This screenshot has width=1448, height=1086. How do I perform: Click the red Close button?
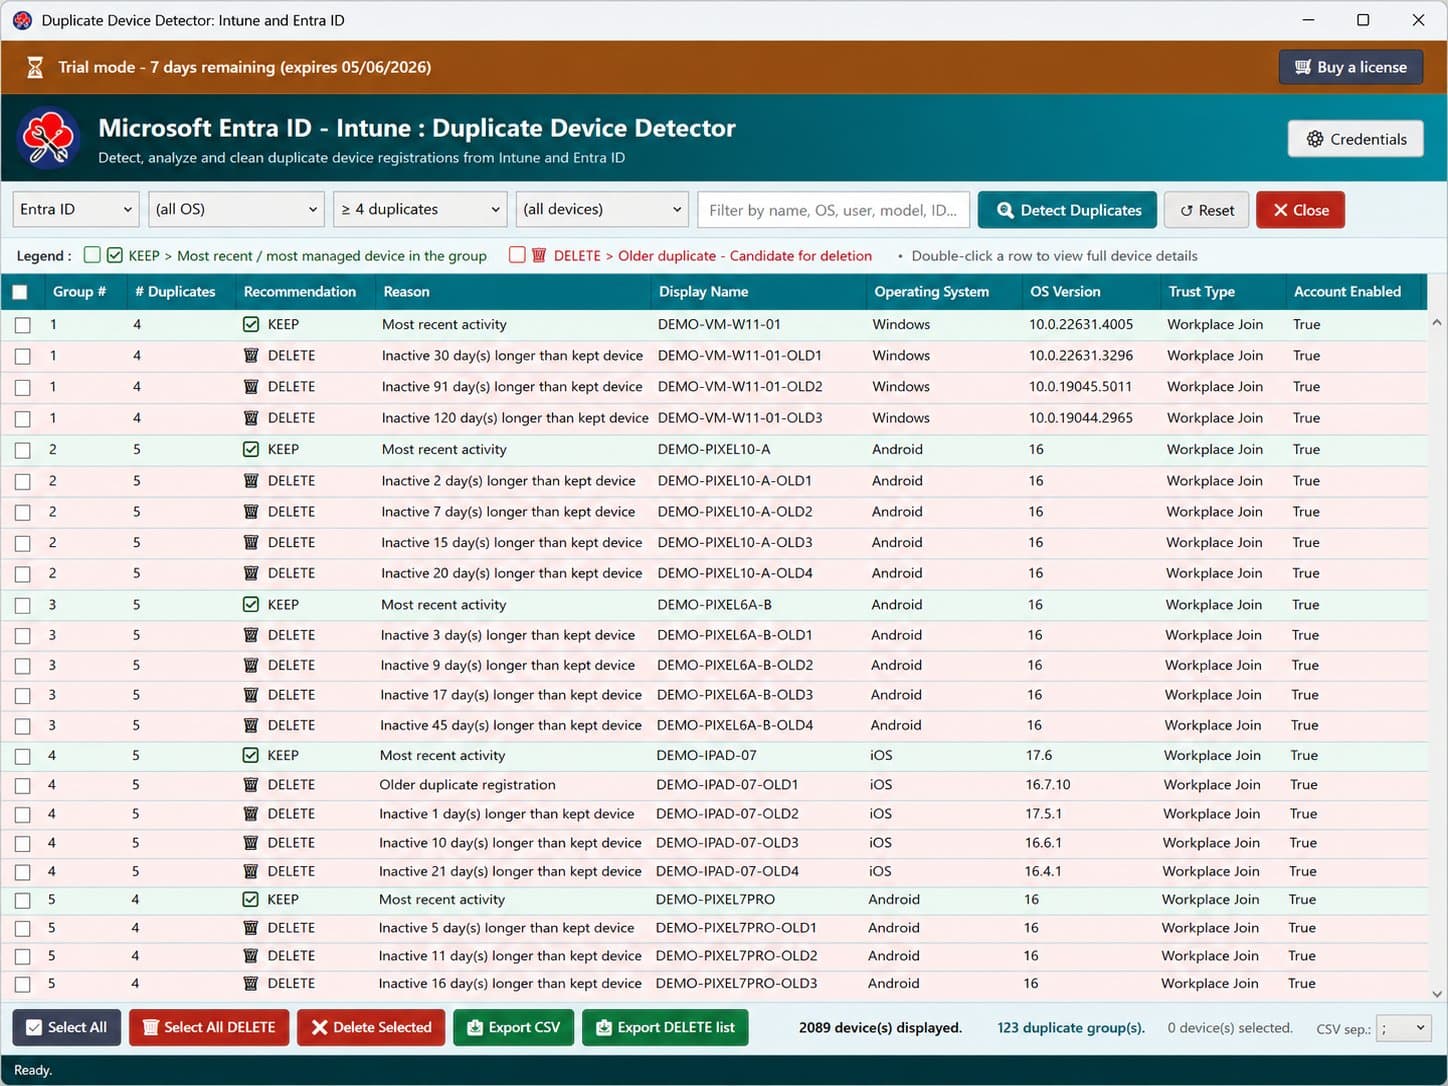click(1300, 210)
